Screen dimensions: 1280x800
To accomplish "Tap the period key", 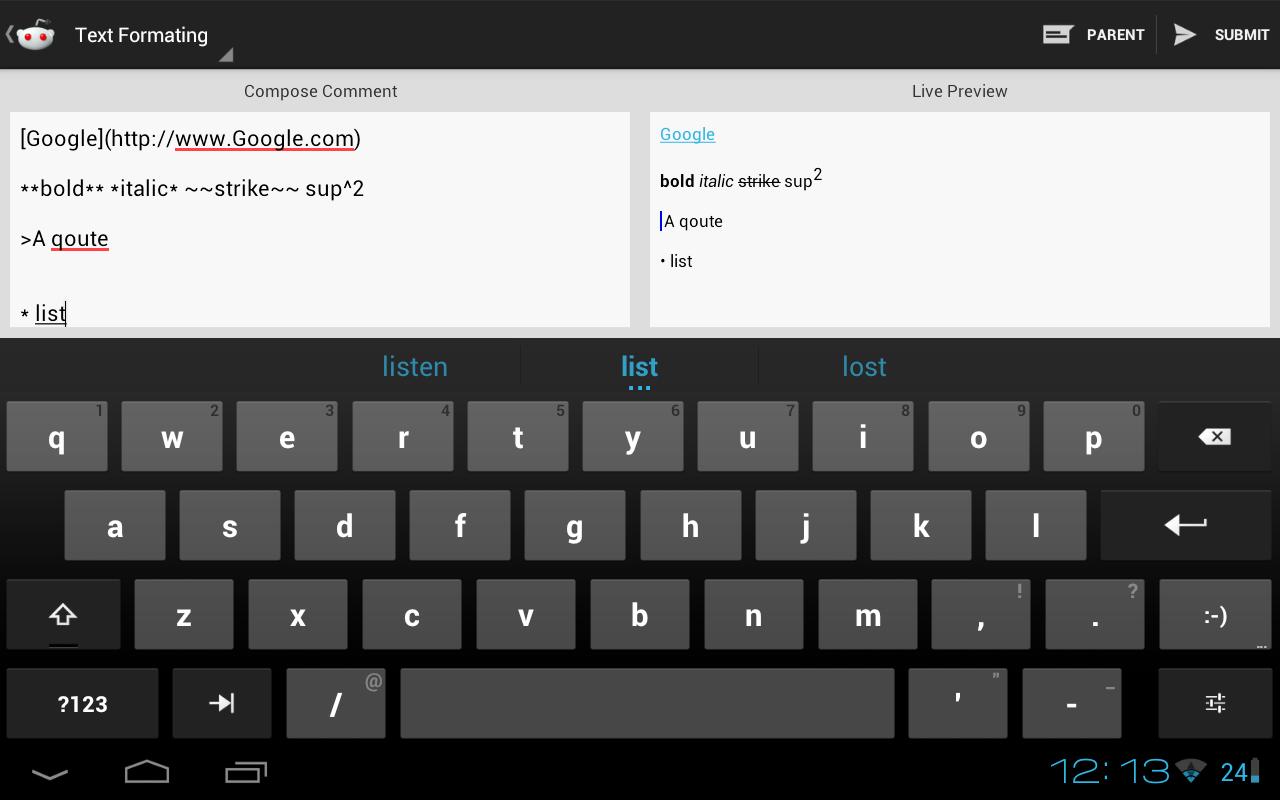I will 1095,615.
